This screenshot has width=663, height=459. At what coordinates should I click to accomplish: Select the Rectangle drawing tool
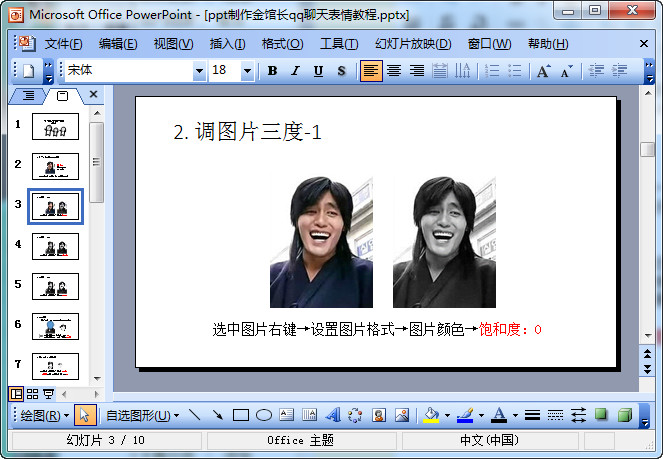pos(241,415)
